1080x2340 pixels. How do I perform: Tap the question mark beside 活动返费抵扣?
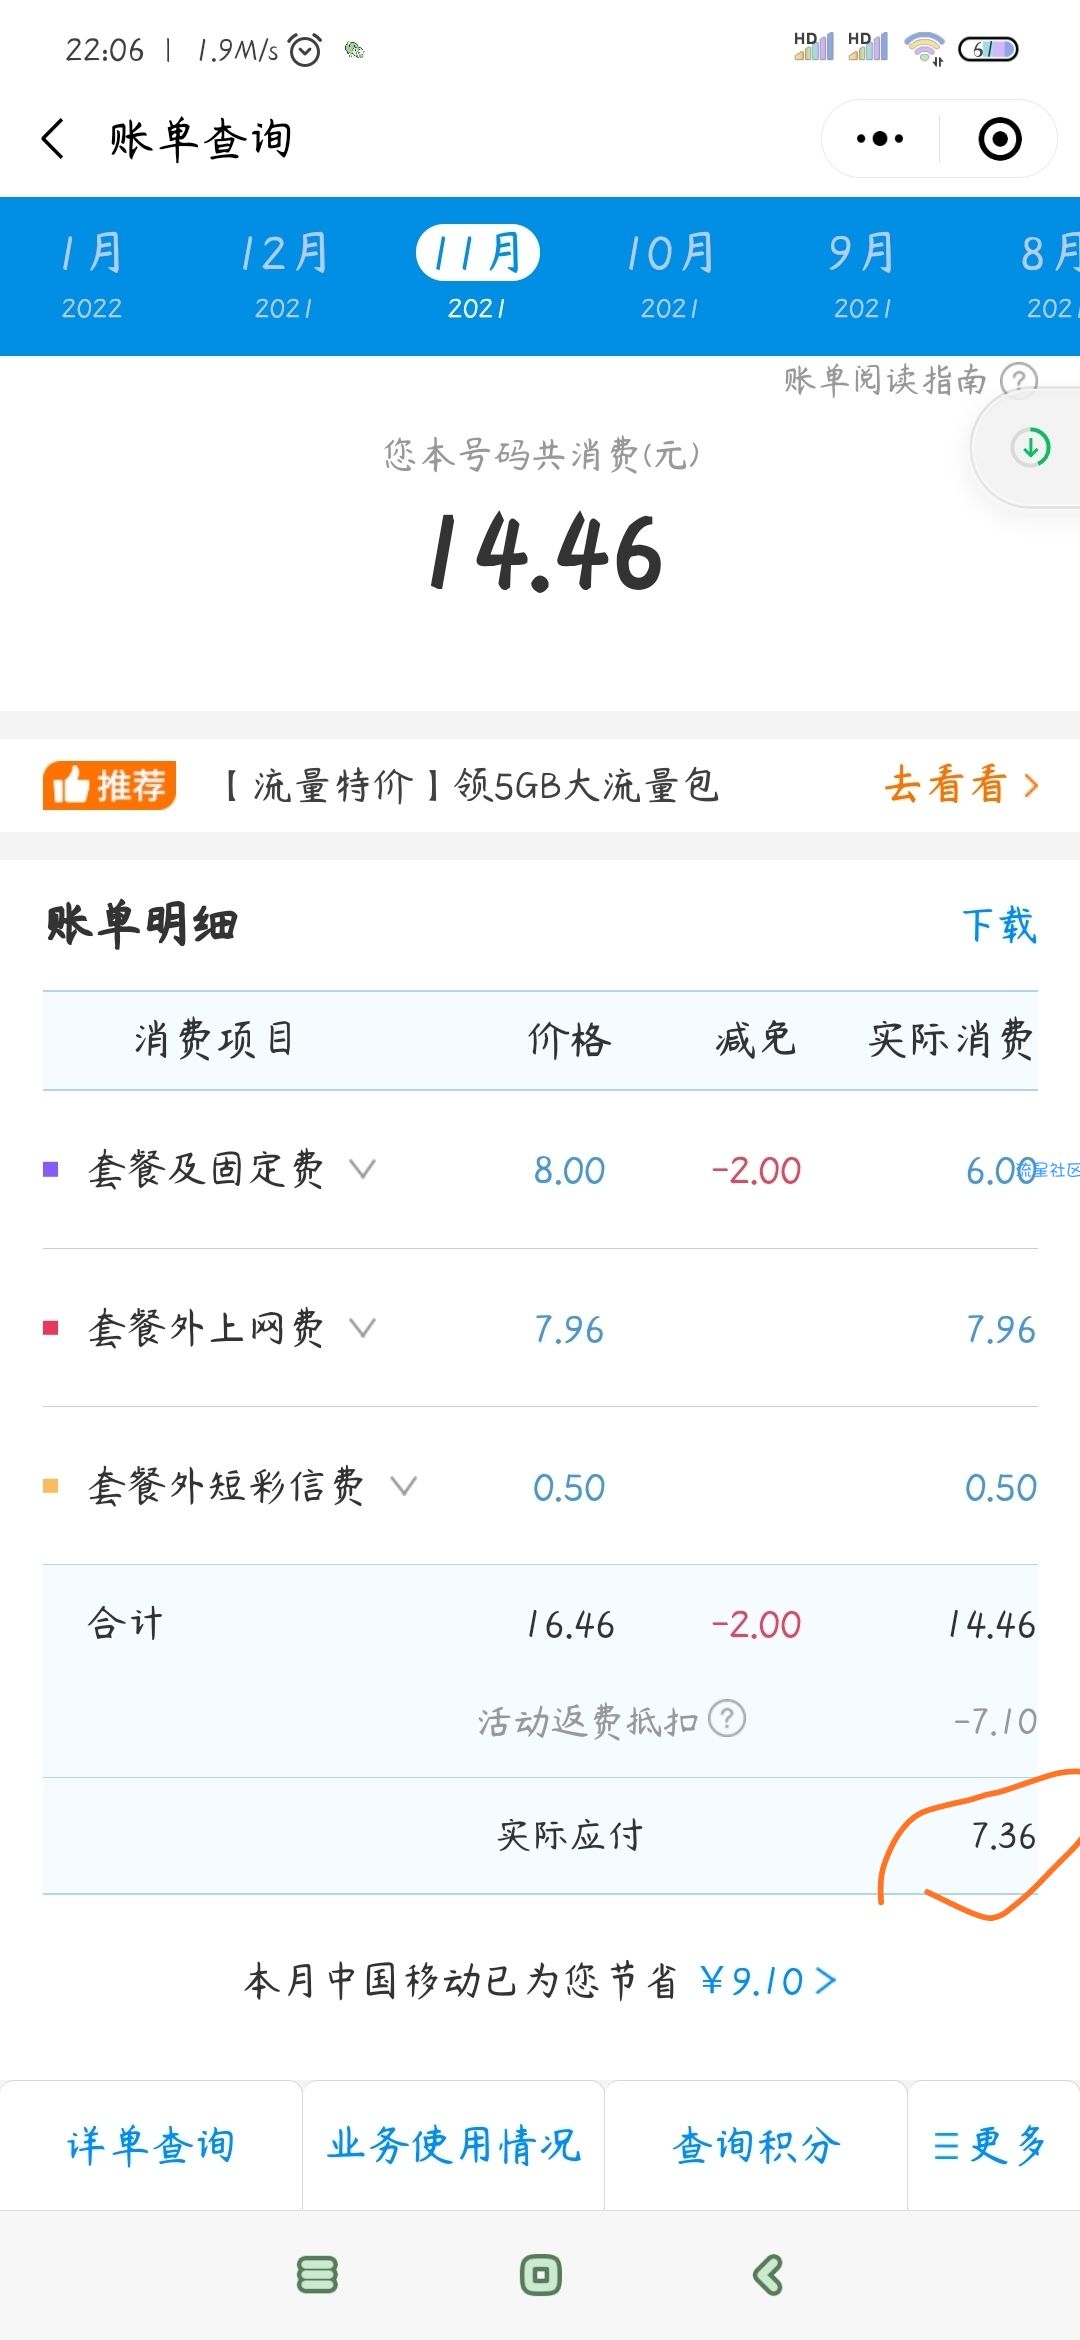[x=727, y=1719]
